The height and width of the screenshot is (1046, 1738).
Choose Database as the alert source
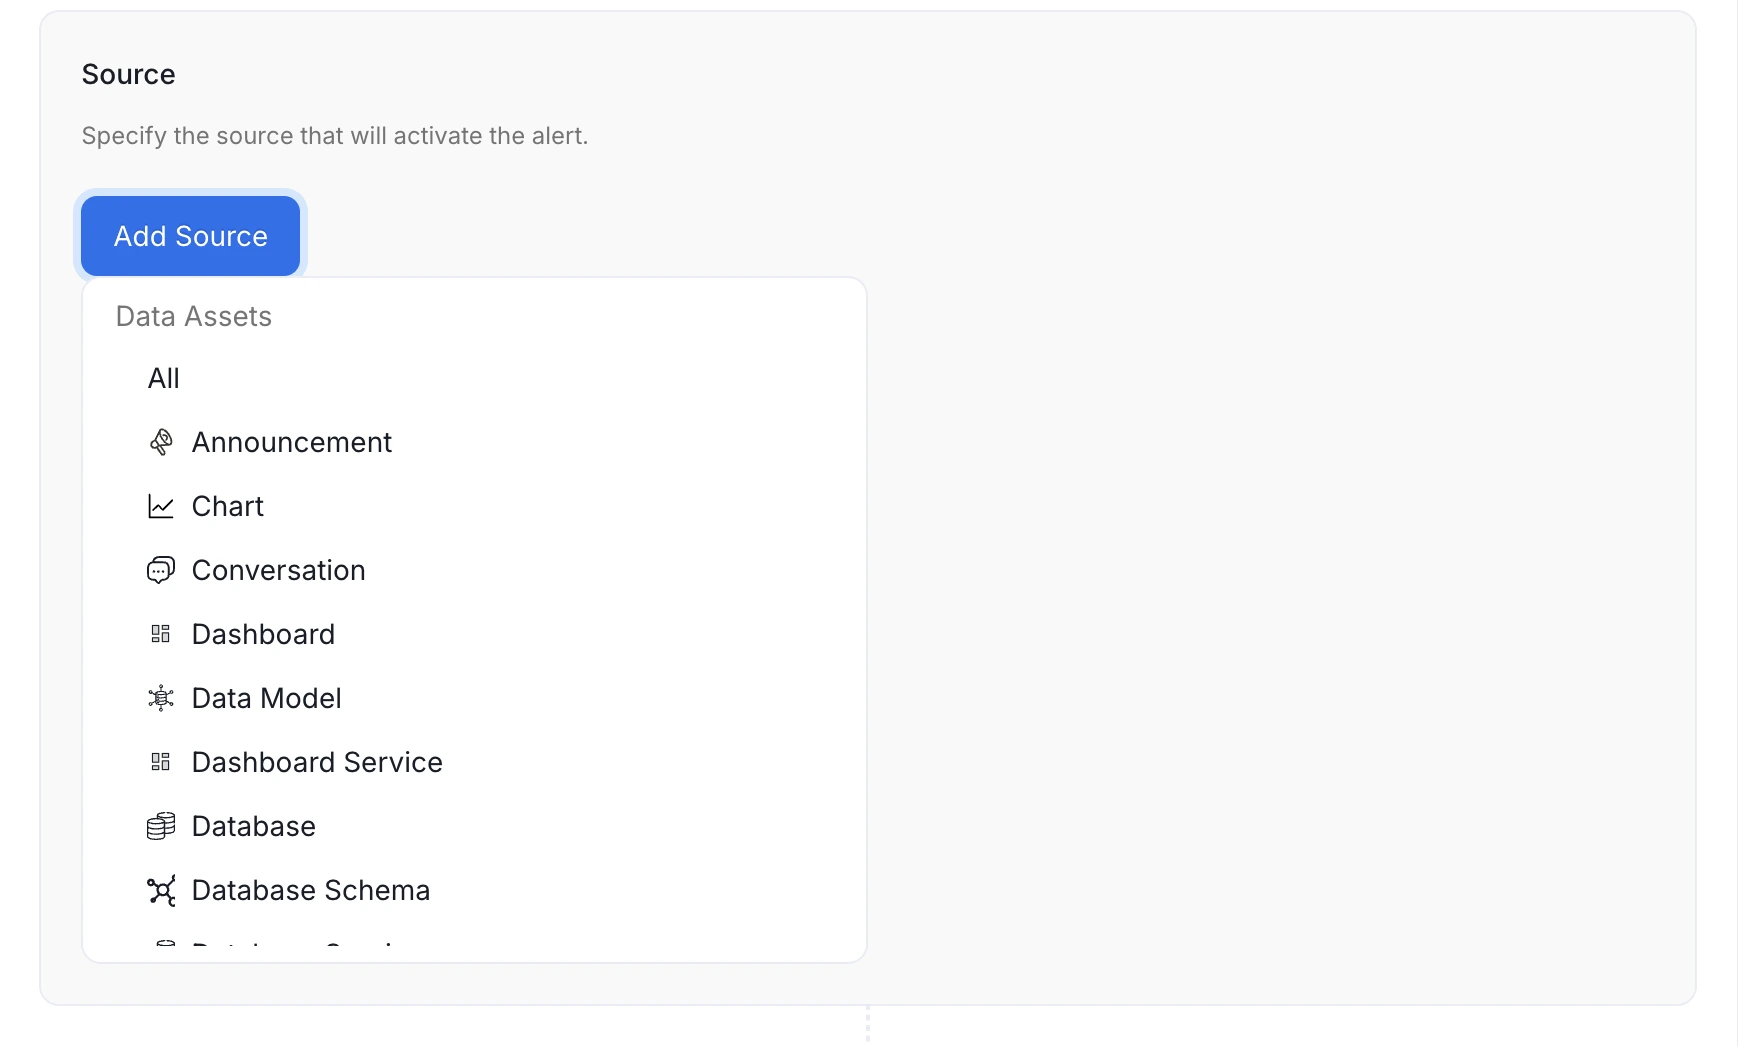click(x=253, y=826)
